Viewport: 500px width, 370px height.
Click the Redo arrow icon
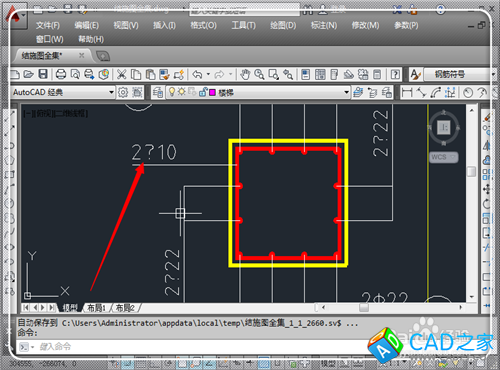(x=219, y=74)
